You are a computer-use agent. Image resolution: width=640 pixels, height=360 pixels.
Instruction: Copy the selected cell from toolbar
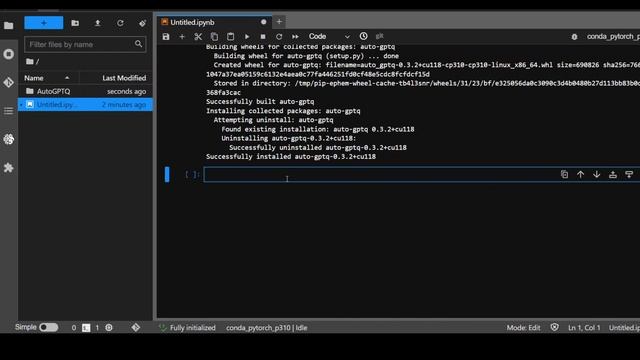(x=214, y=37)
